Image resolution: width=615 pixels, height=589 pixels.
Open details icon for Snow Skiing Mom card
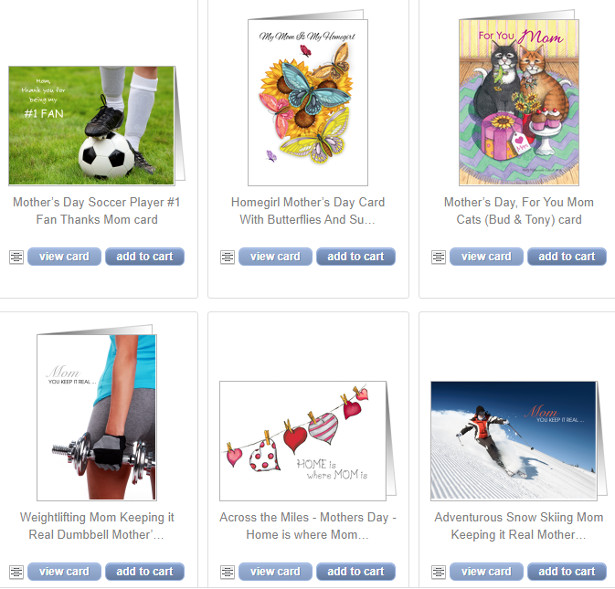click(x=439, y=572)
